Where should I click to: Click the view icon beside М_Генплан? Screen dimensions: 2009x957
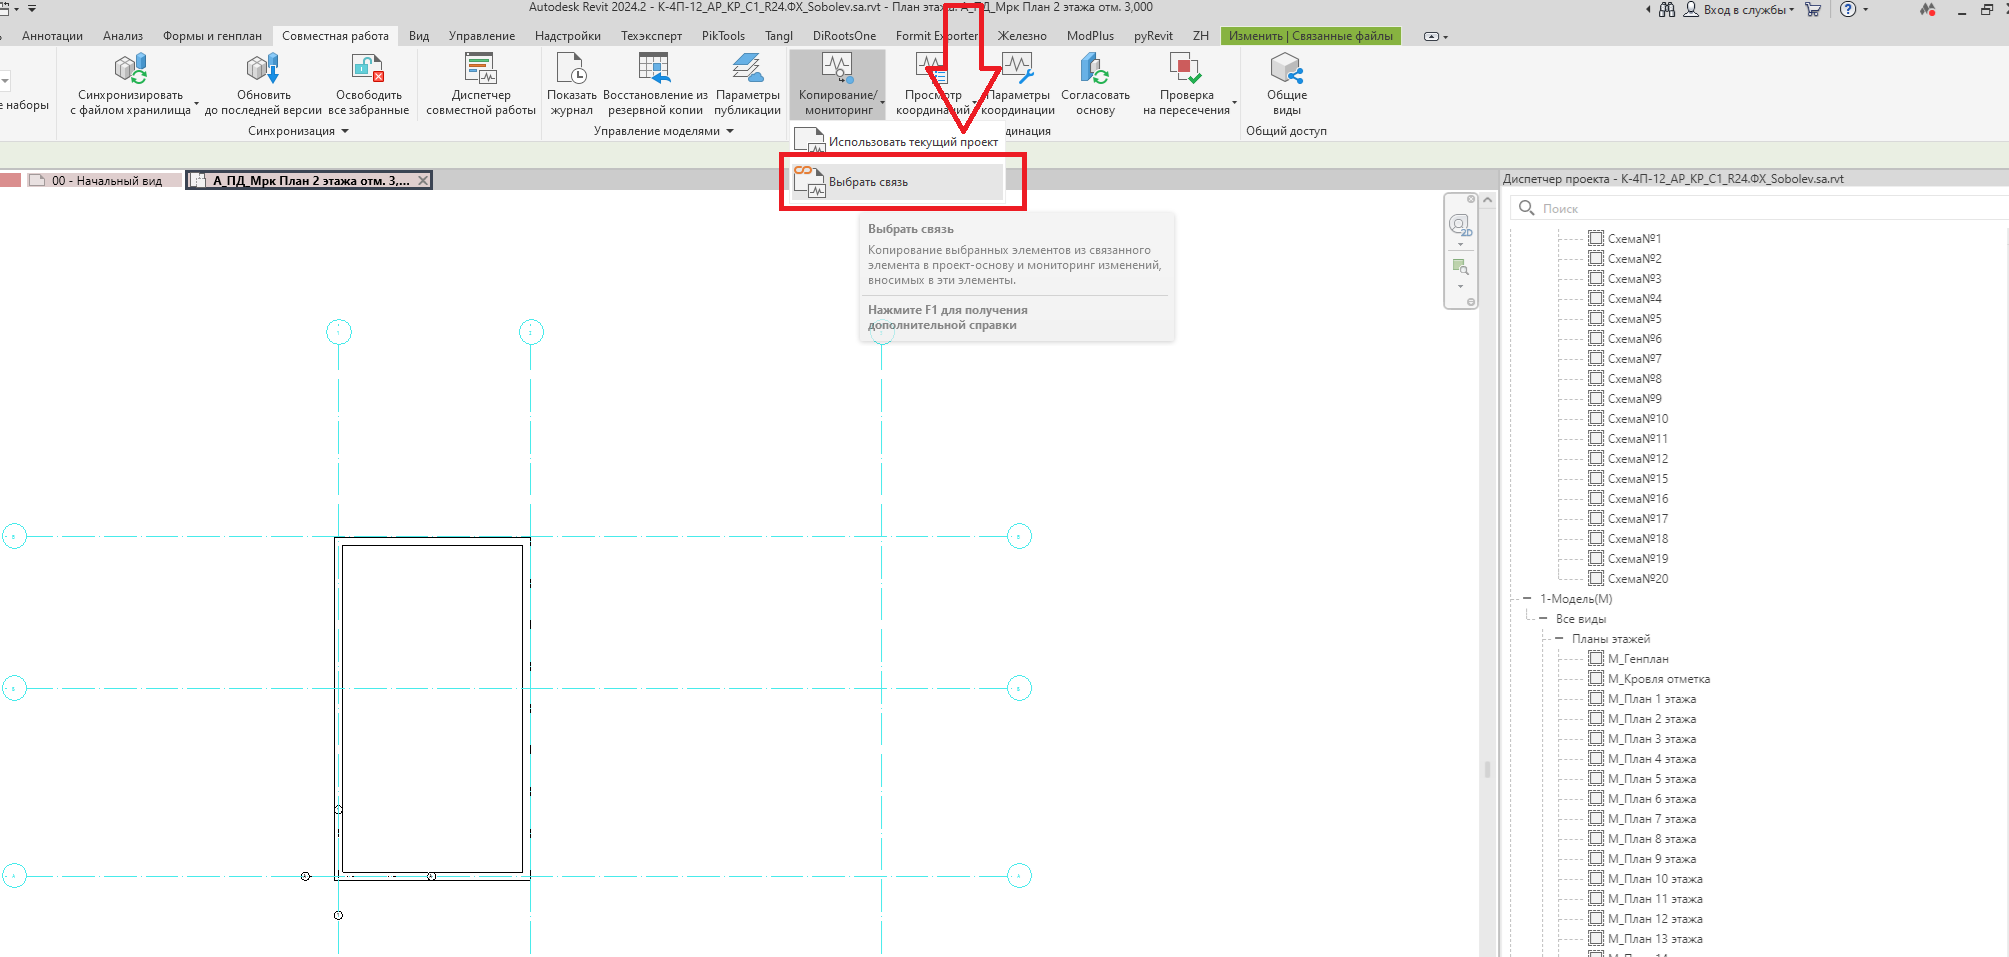[1596, 658]
